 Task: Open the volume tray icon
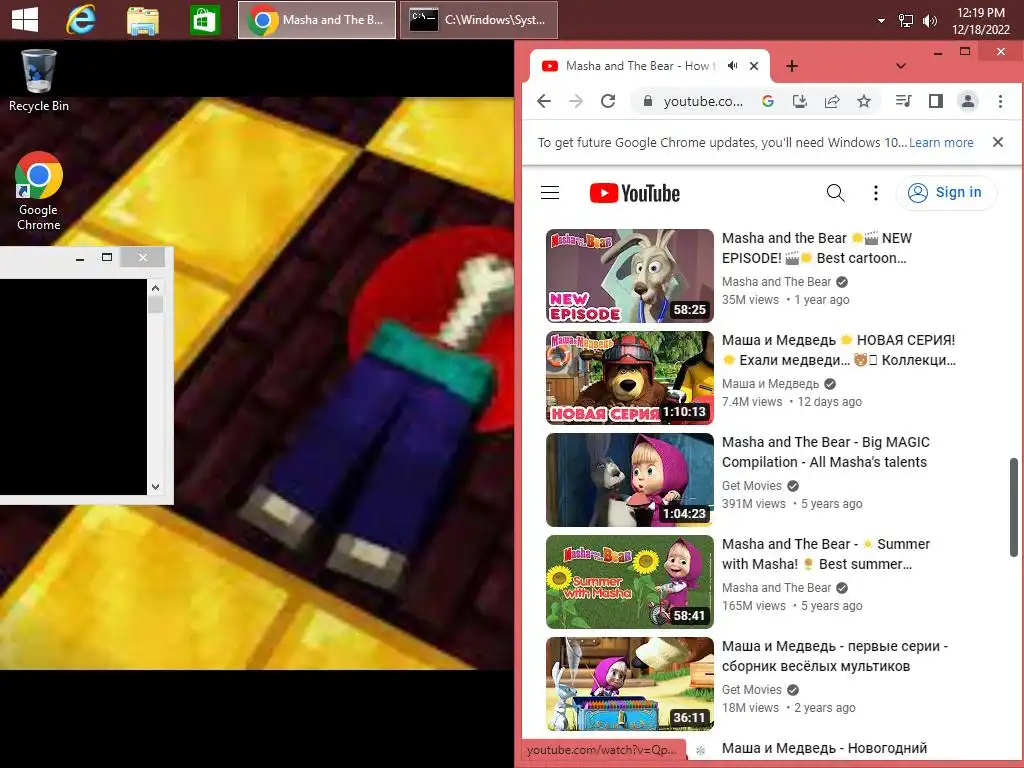click(929, 21)
